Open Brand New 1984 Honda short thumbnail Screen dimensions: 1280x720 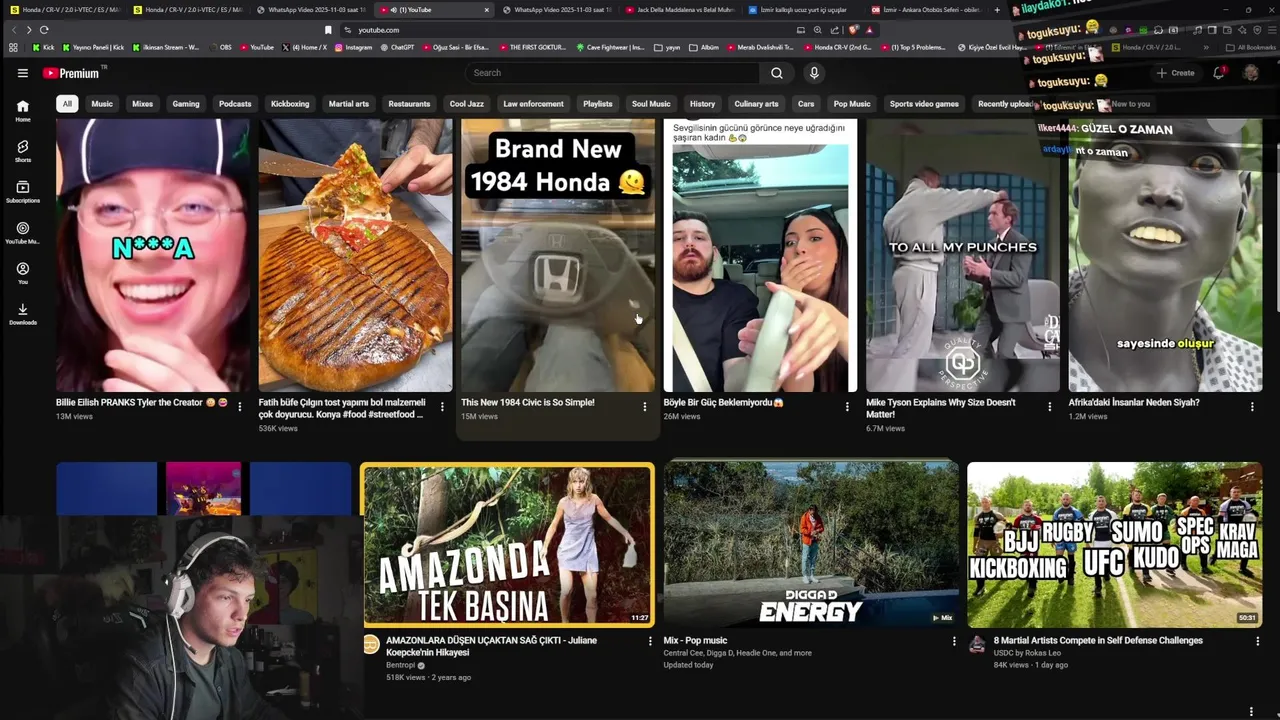coord(558,255)
